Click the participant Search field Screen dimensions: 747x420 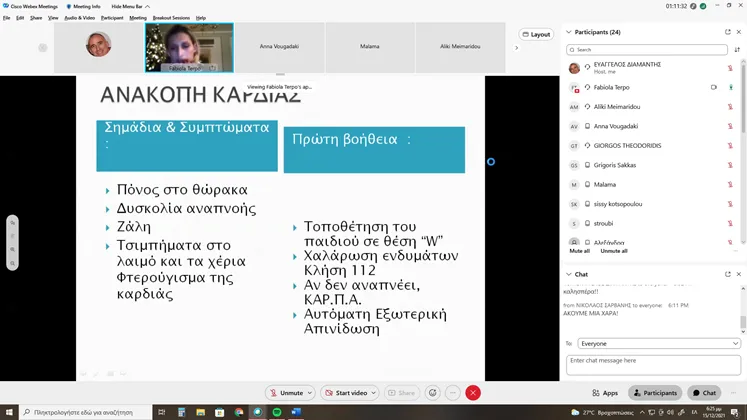point(648,49)
